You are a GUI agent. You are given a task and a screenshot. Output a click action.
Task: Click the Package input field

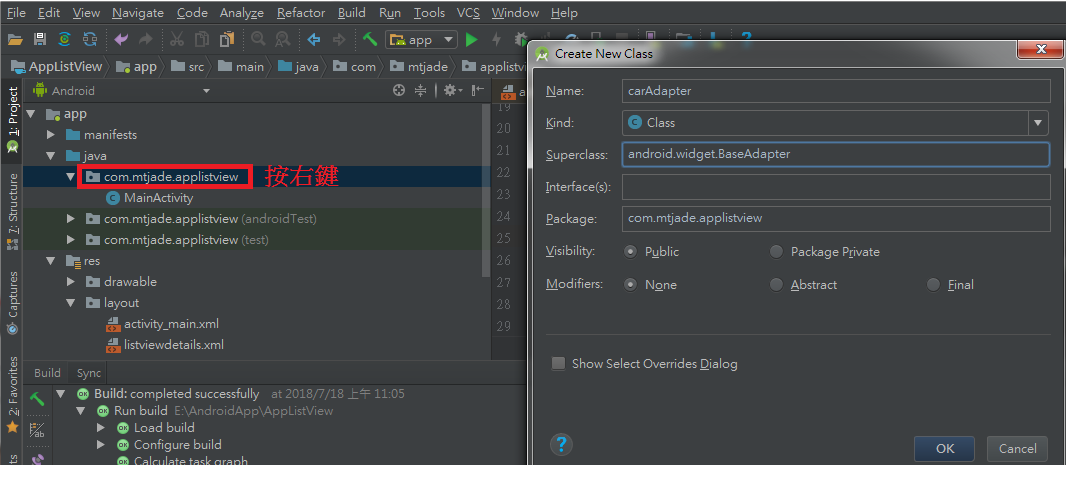point(836,219)
